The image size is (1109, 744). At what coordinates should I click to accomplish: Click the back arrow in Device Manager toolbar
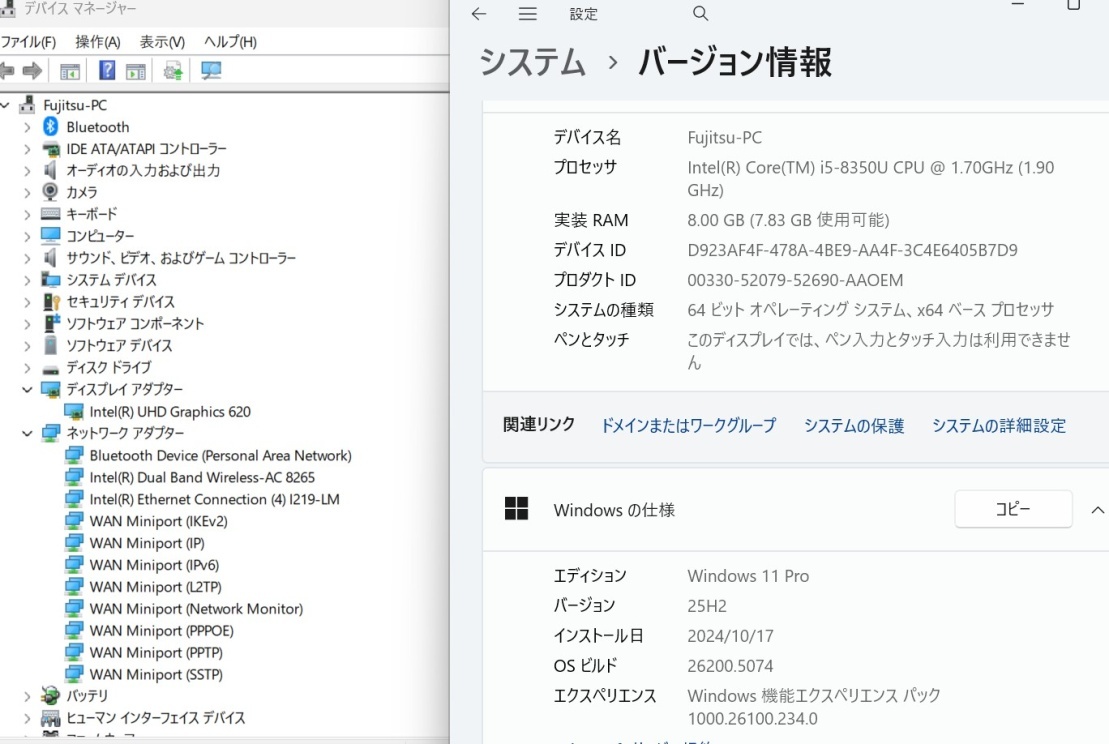coord(10,70)
